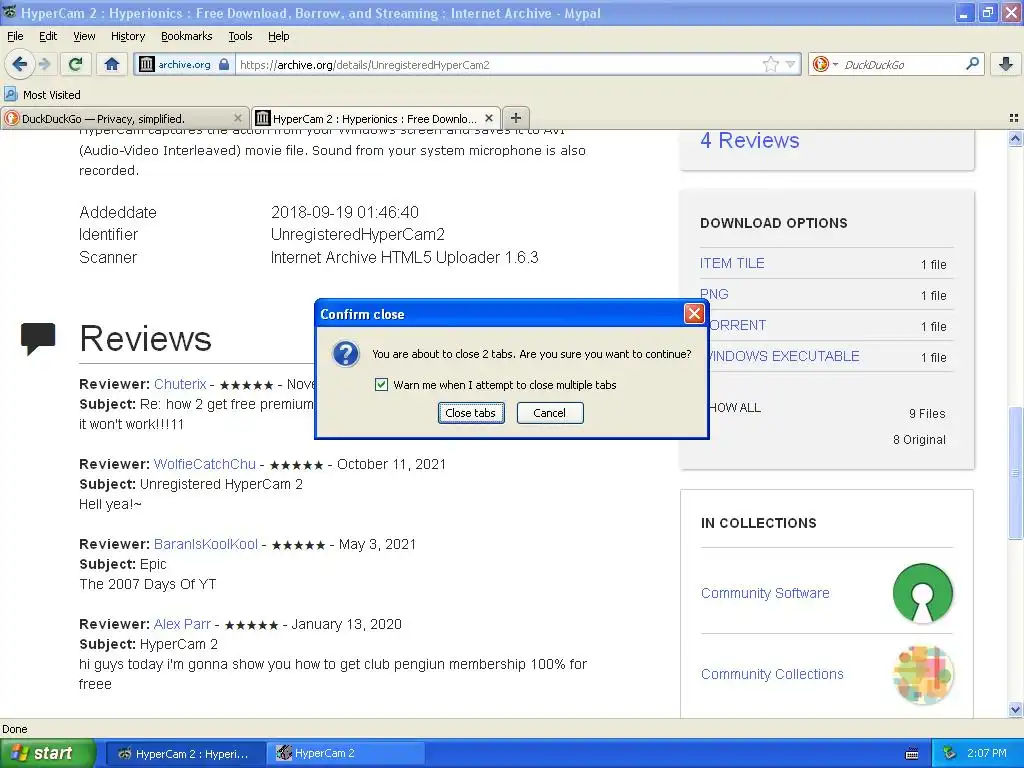Click the identifier UnregisteredHyperCam2 text

pyautogui.click(x=357, y=234)
